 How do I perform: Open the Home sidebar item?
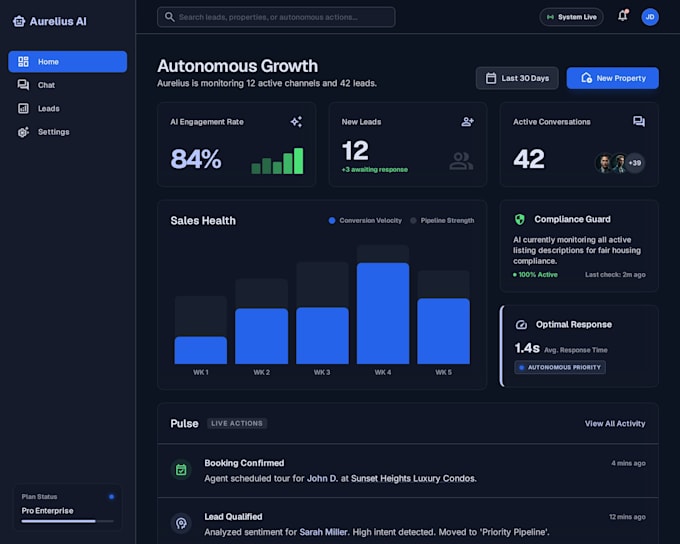tap(68, 62)
